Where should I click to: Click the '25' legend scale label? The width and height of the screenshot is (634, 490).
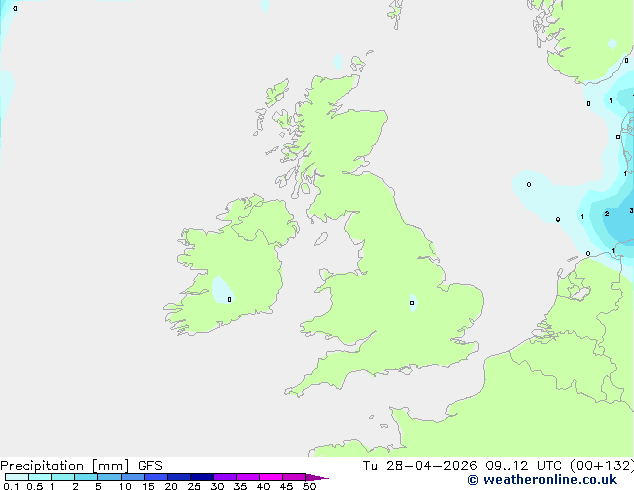click(x=194, y=486)
